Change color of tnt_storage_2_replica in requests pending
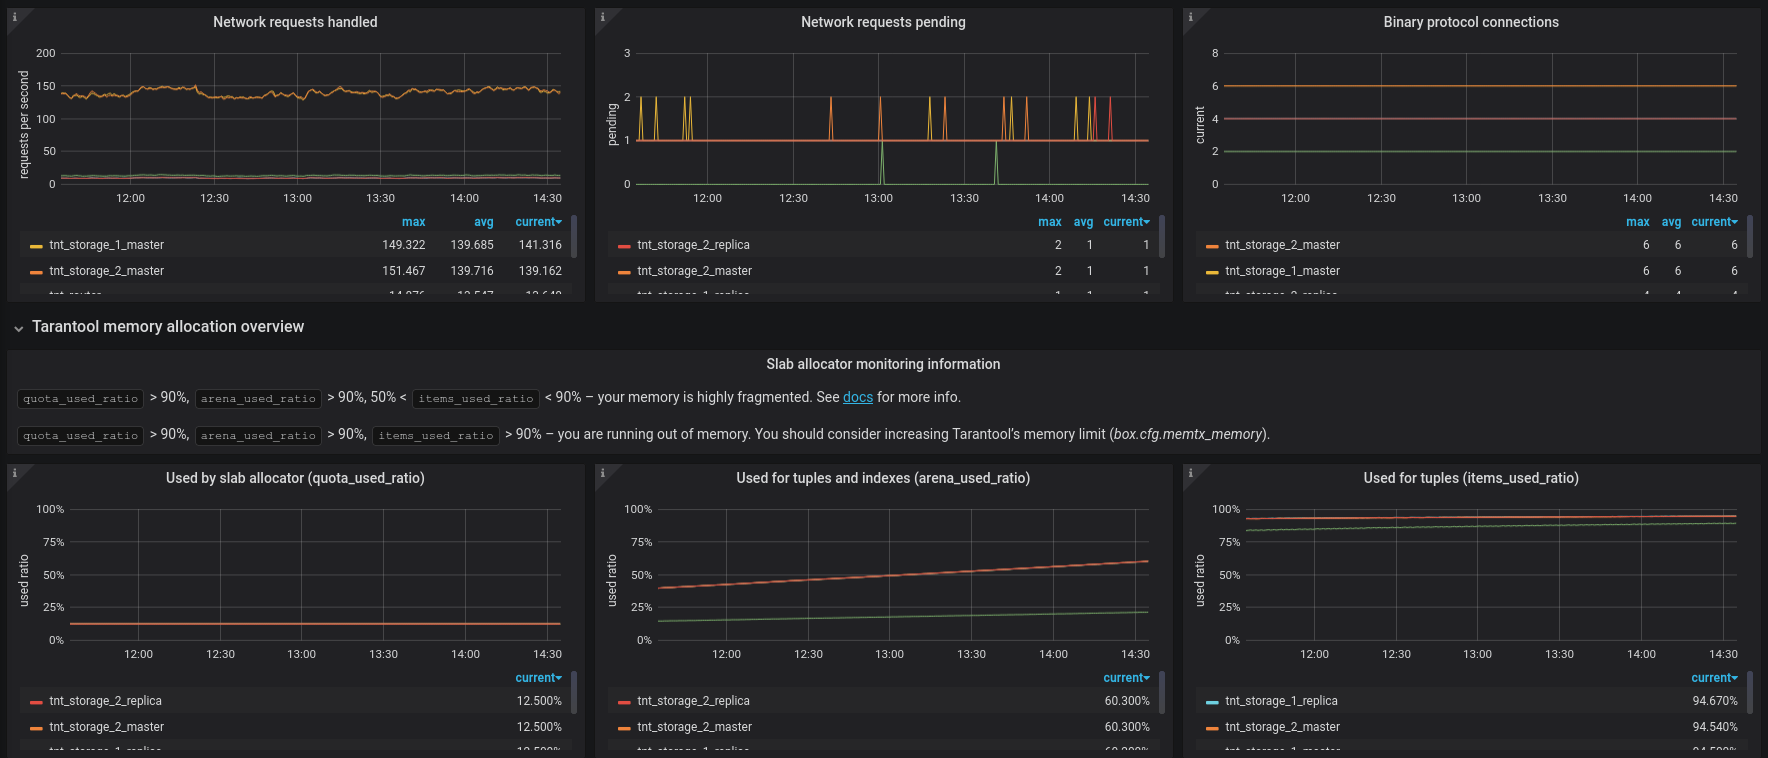The width and height of the screenshot is (1768, 758). tap(624, 246)
